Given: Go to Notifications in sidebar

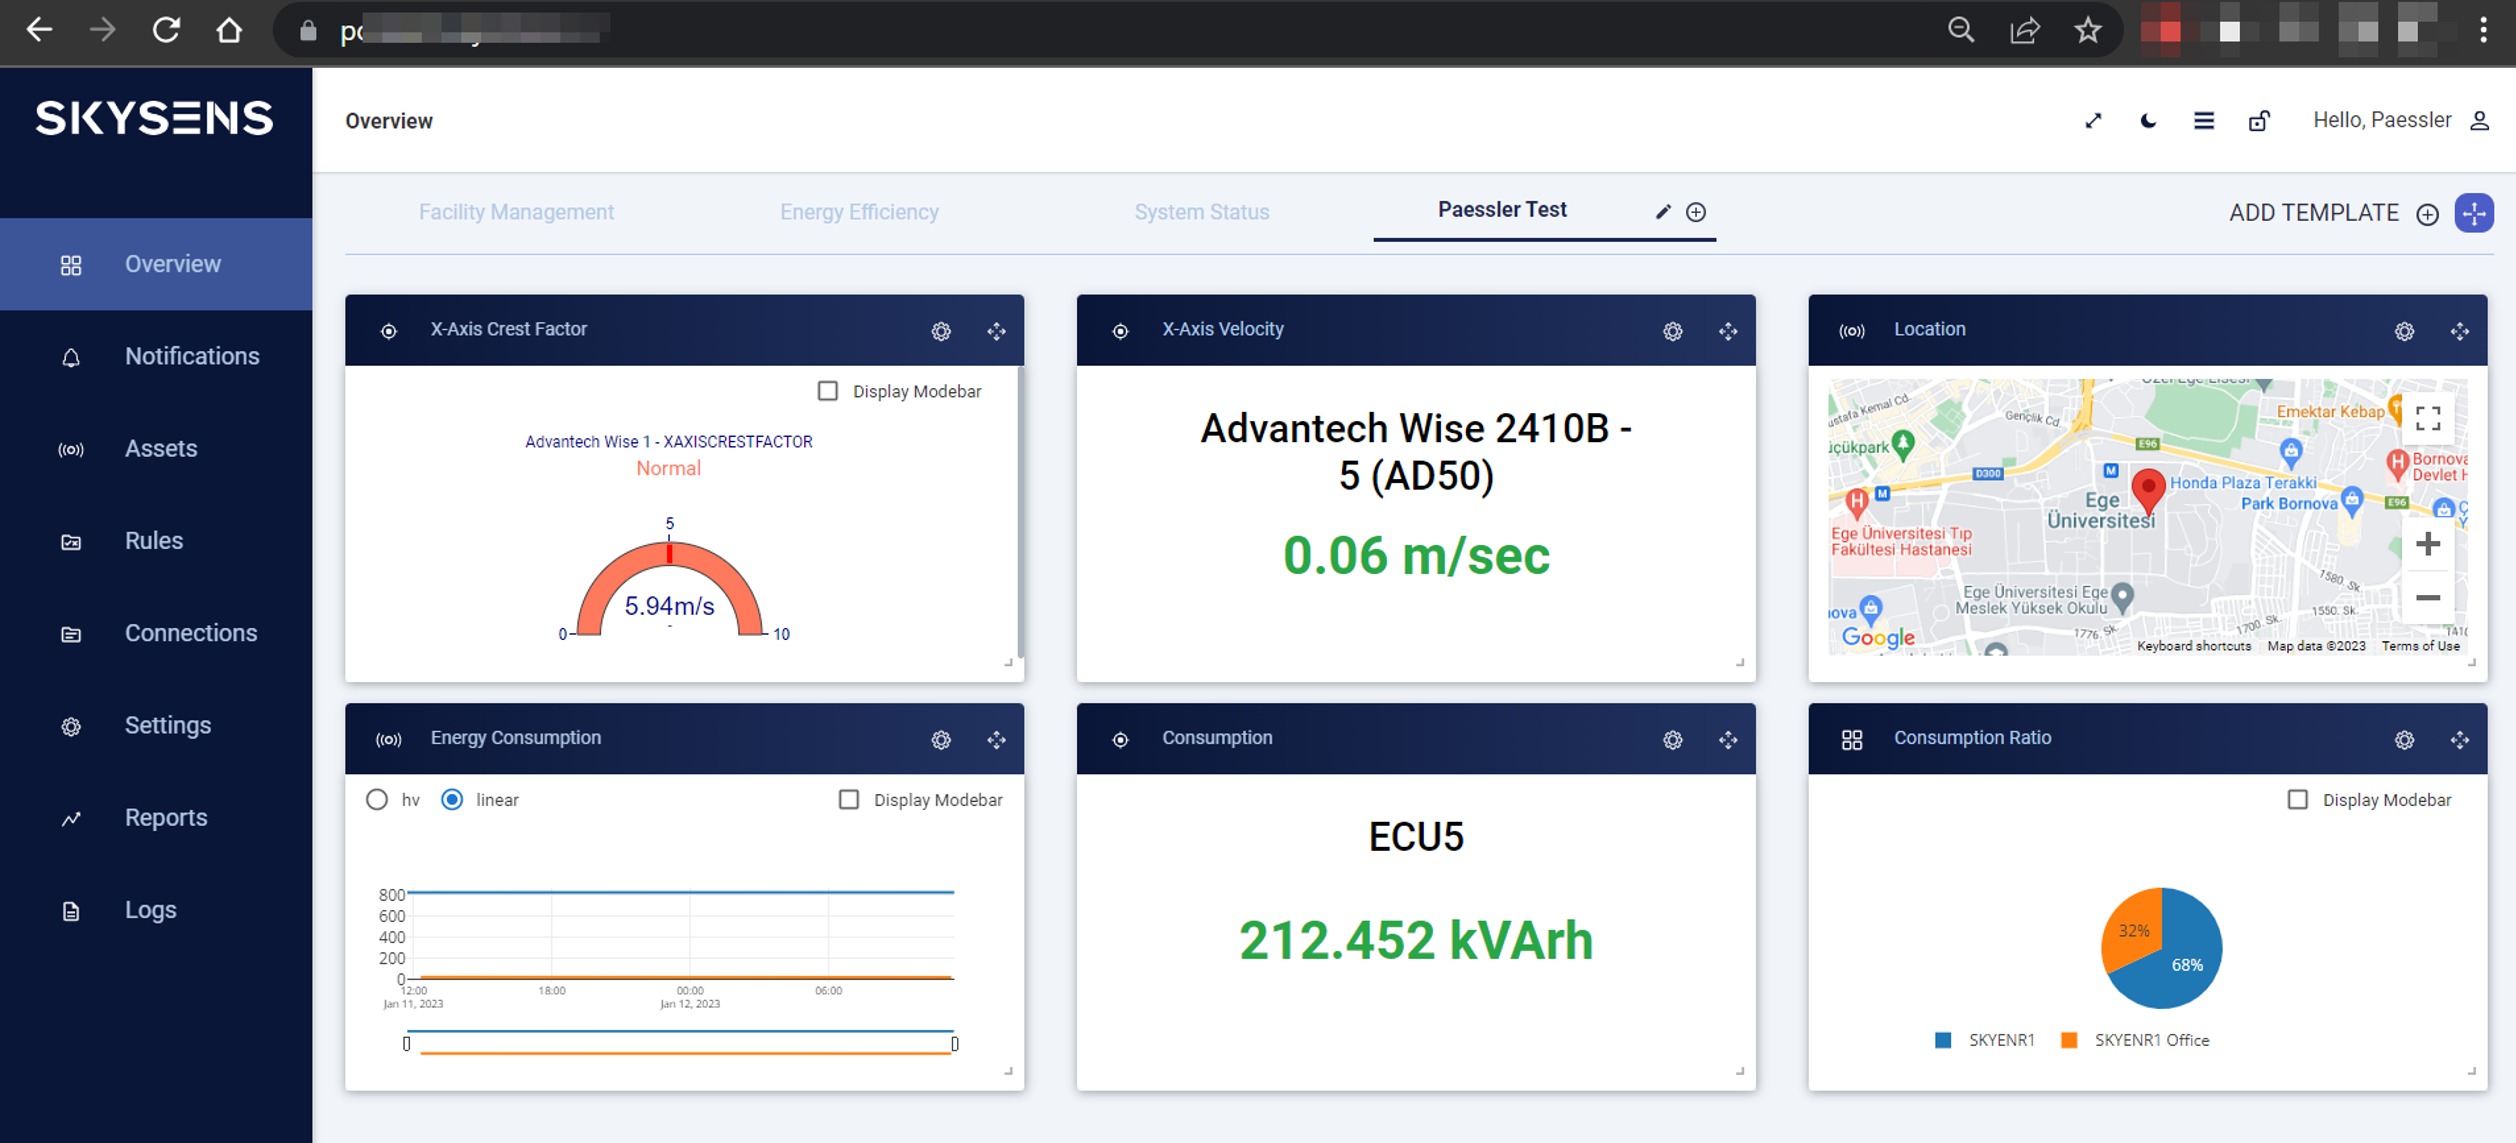Looking at the screenshot, I should (x=191, y=356).
